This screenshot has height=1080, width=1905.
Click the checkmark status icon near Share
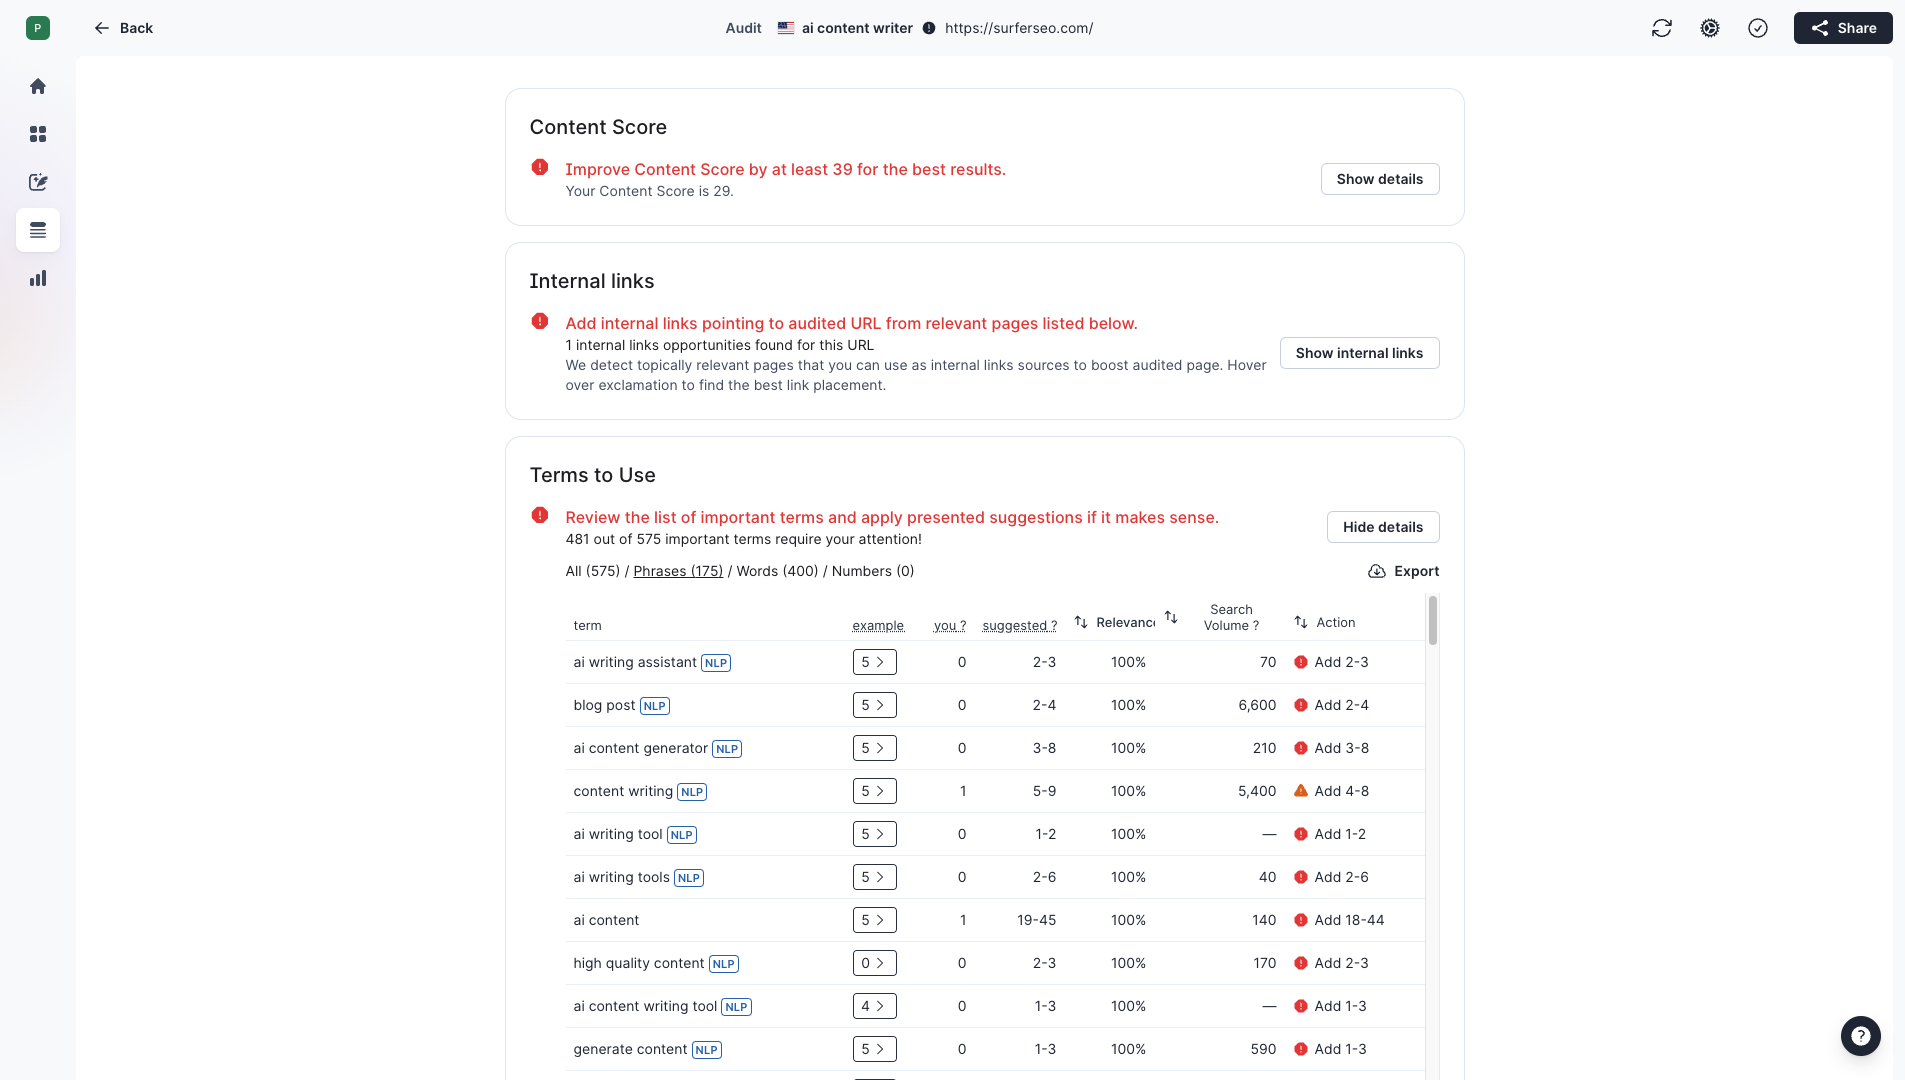[x=1758, y=27]
